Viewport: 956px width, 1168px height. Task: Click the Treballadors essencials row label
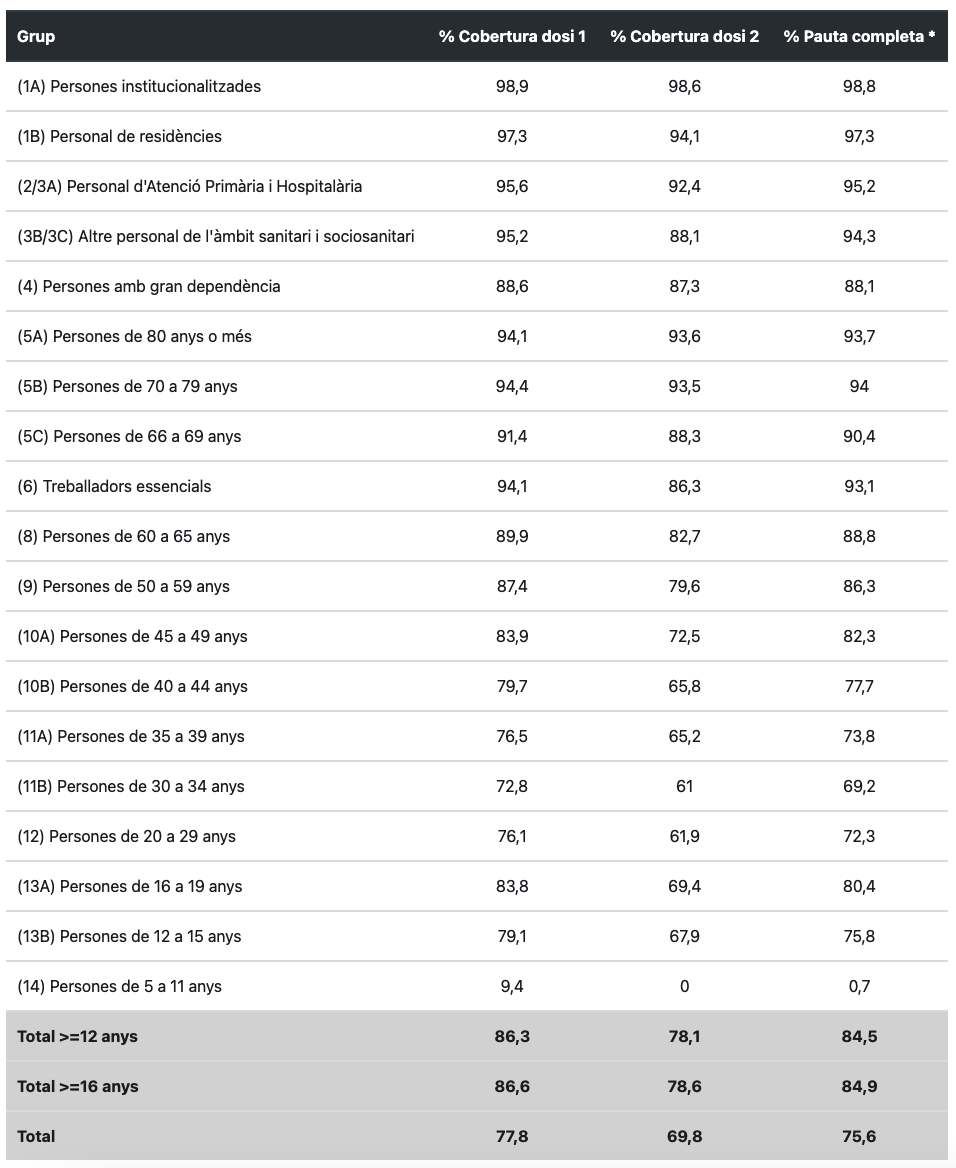(114, 487)
